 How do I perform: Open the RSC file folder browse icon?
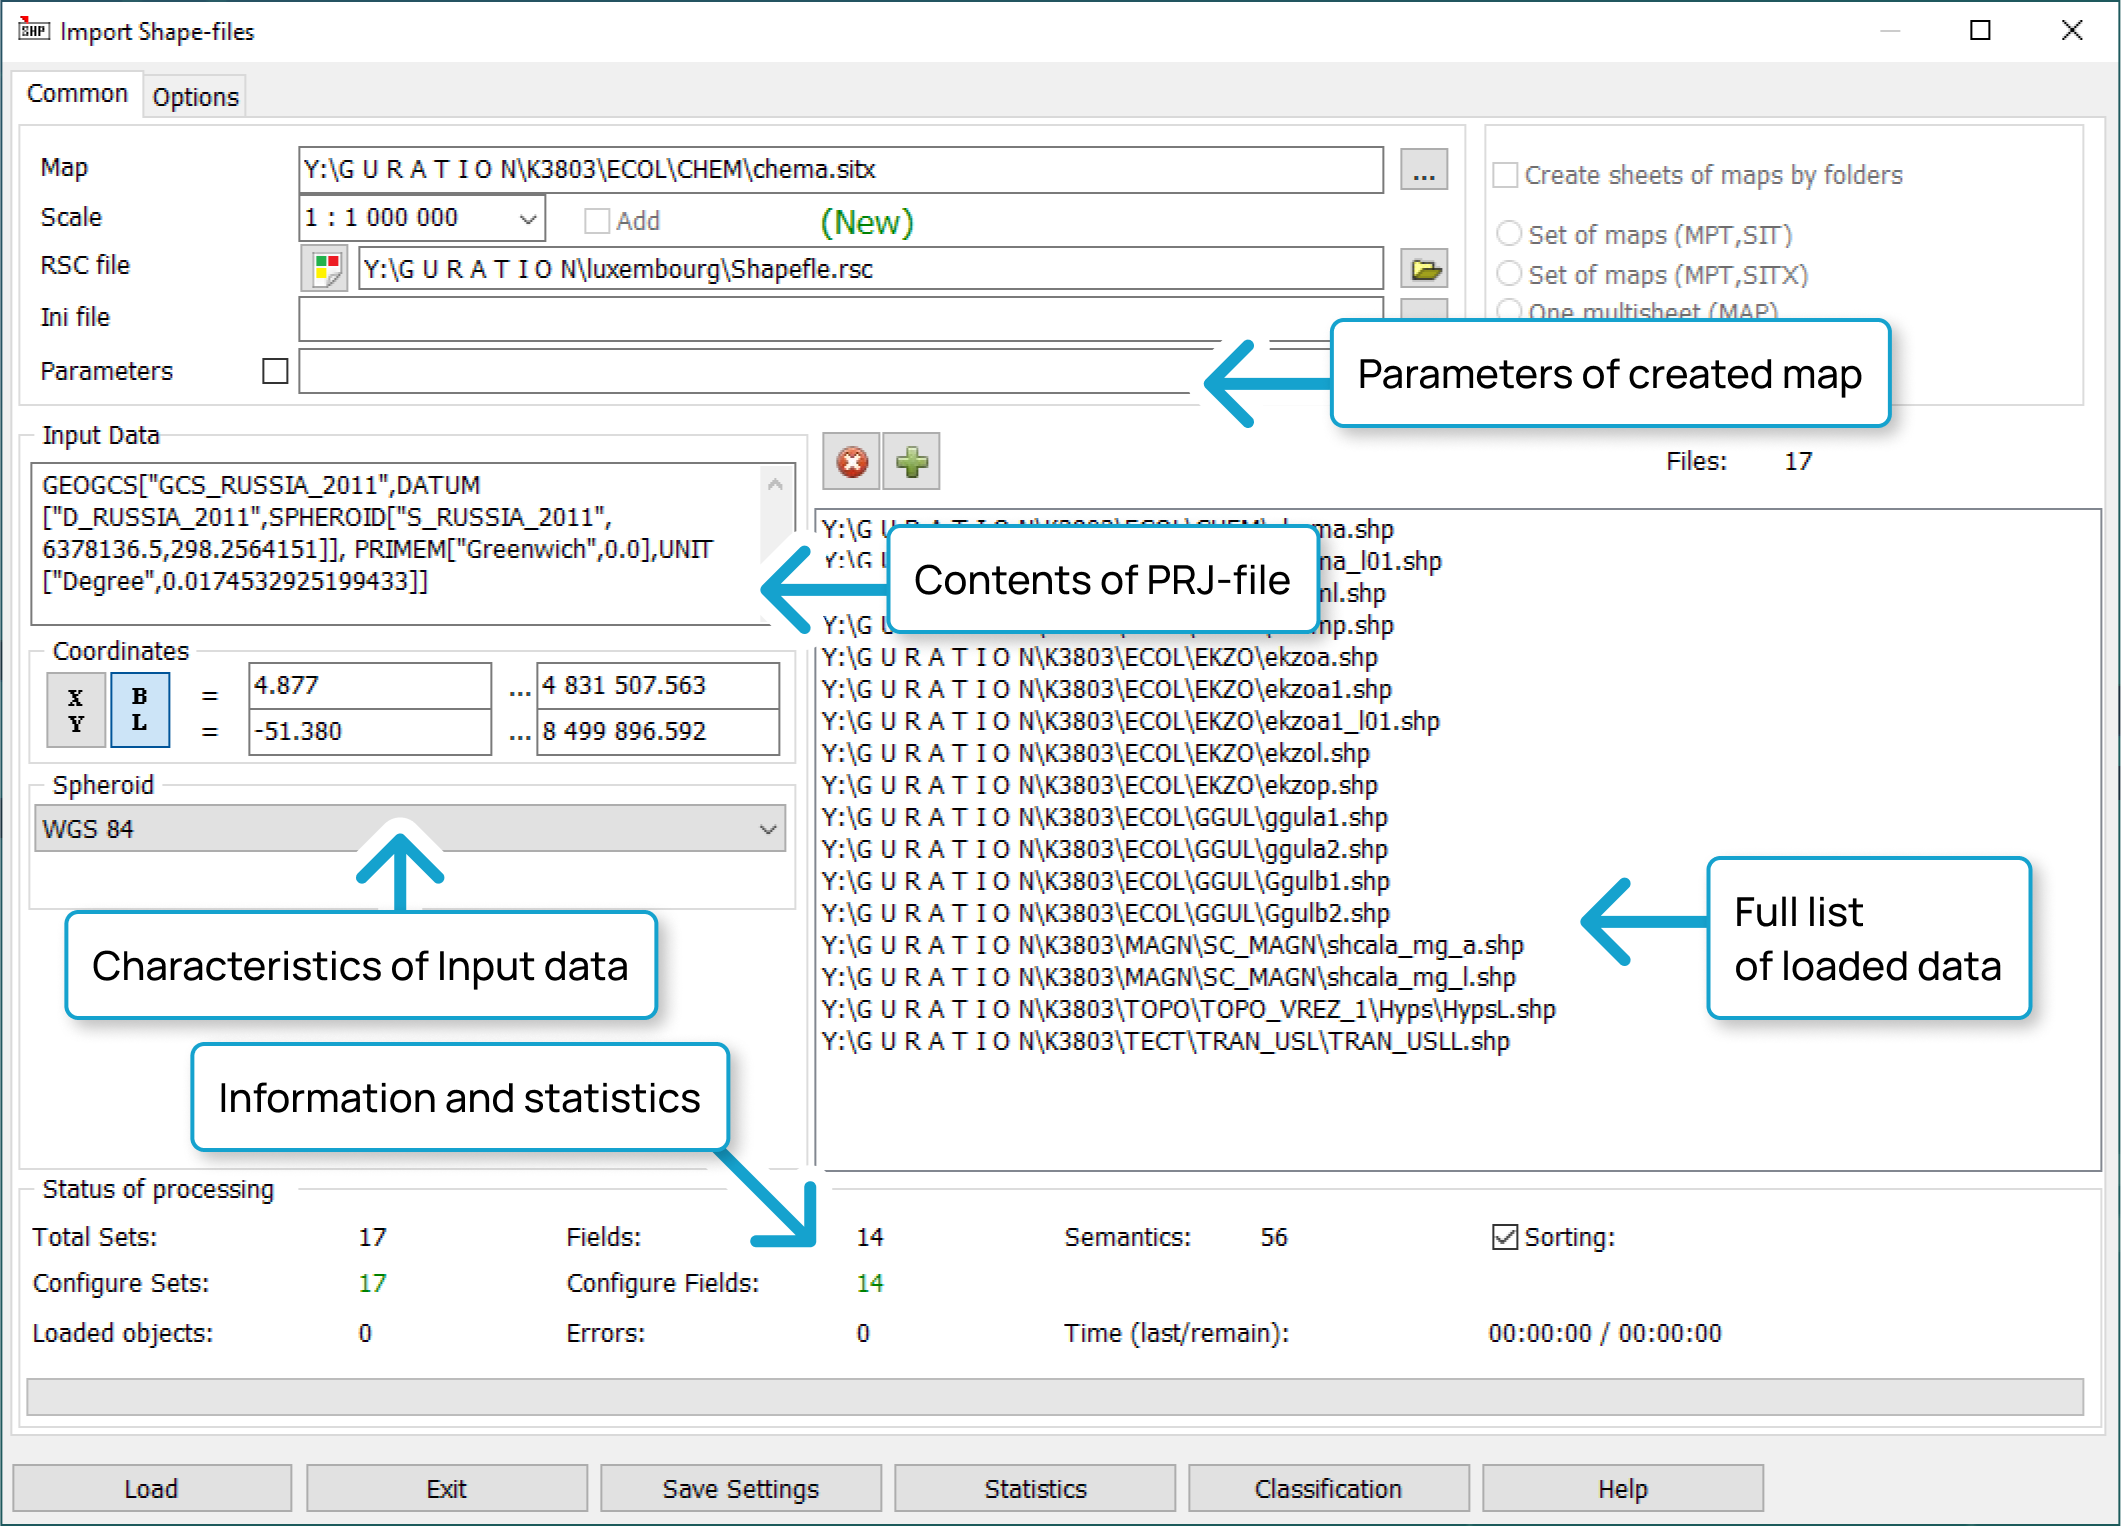(x=1425, y=269)
